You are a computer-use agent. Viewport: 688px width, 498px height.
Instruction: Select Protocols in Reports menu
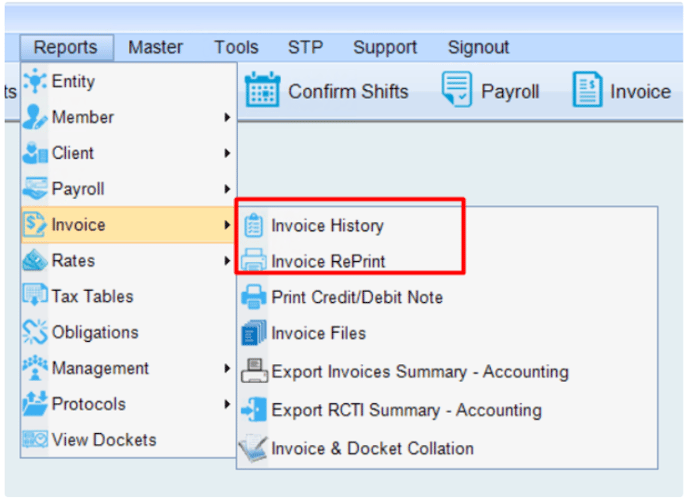[129, 404]
